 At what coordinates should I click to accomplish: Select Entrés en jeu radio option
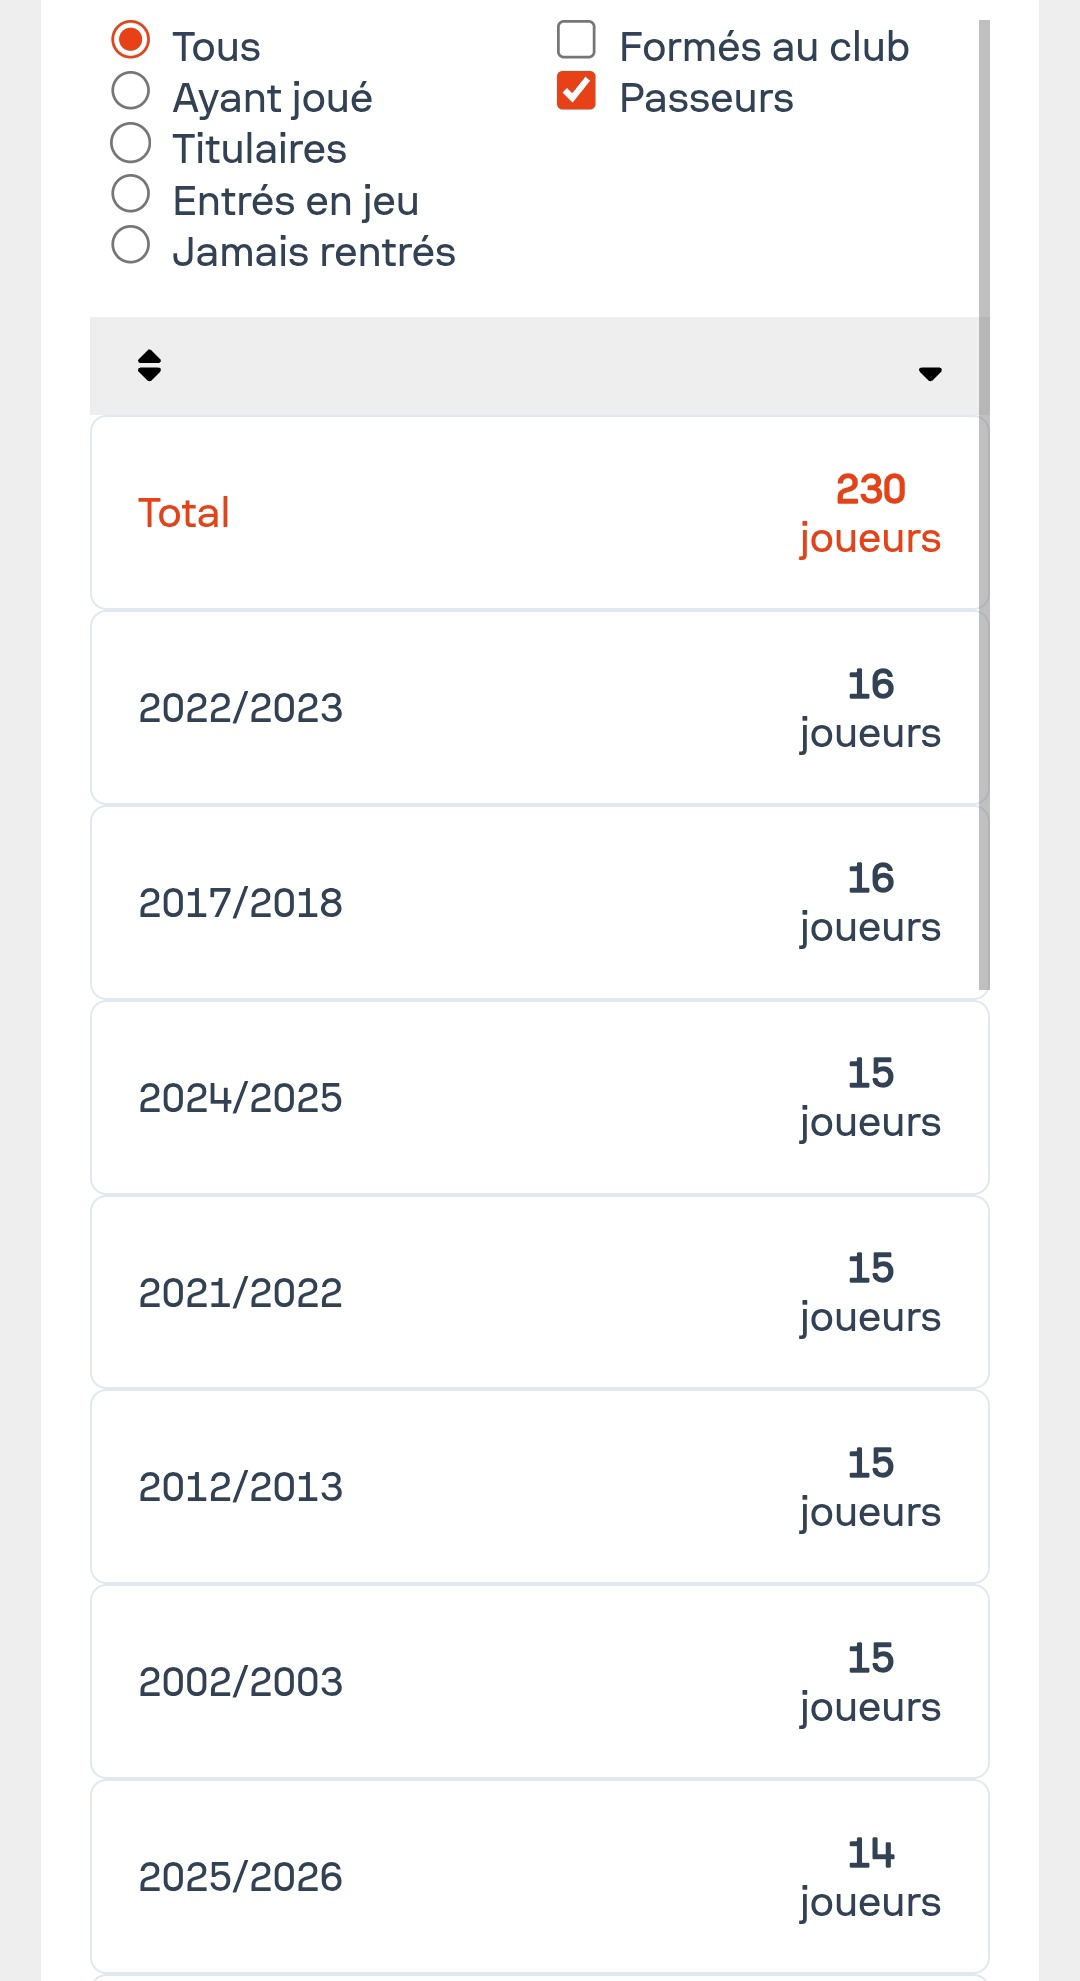point(131,194)
